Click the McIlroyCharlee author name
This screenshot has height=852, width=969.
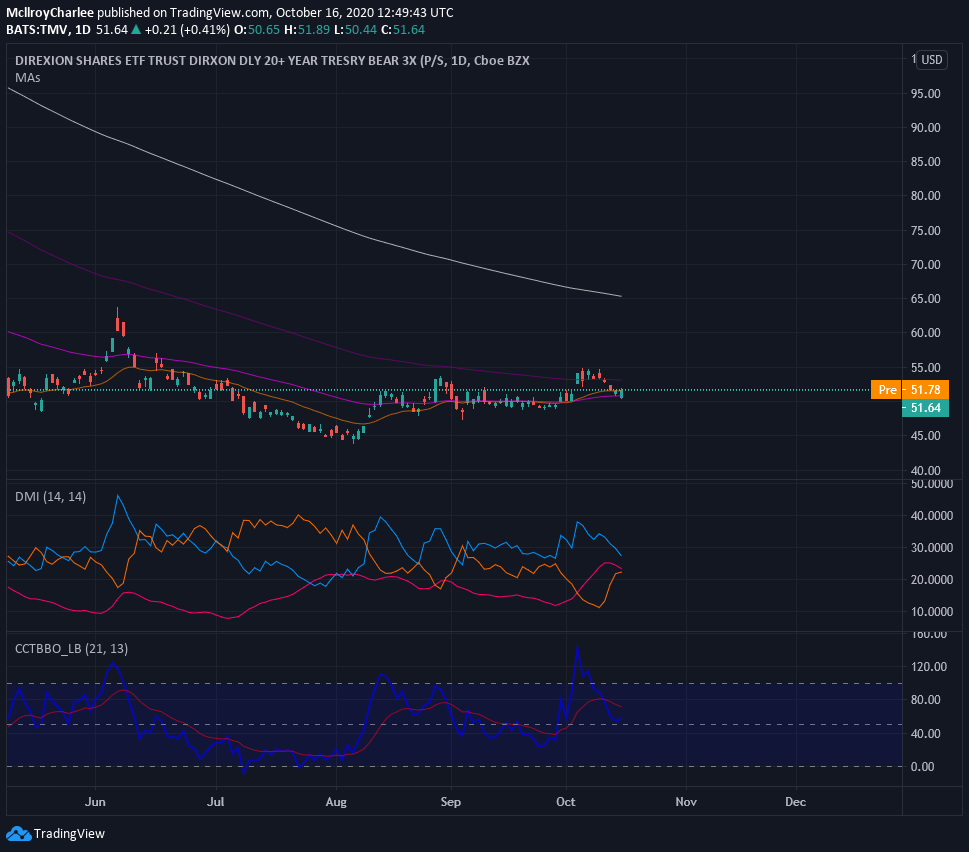point(50,12)
